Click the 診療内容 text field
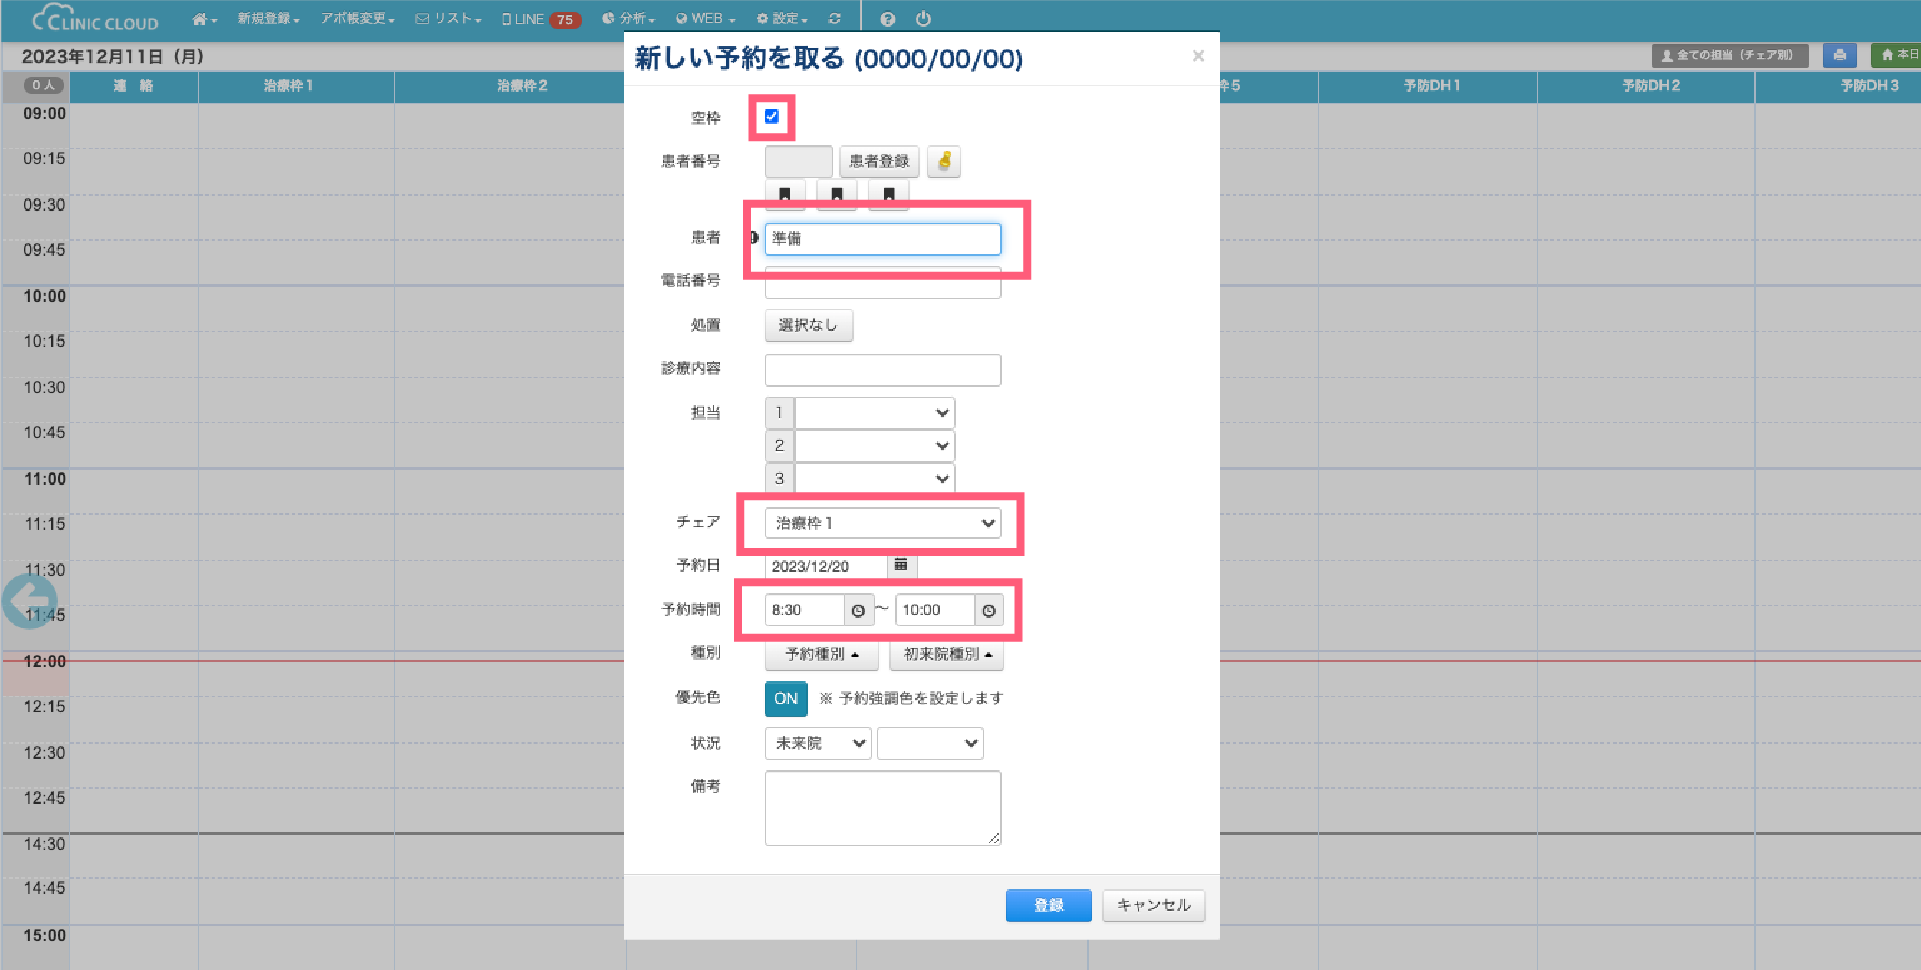1921x970 pixels. [x=882, y=369]
